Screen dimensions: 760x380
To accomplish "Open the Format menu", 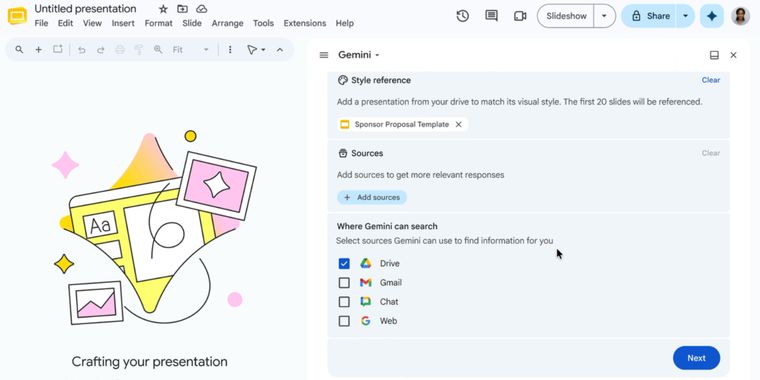I will click(158, 23).
